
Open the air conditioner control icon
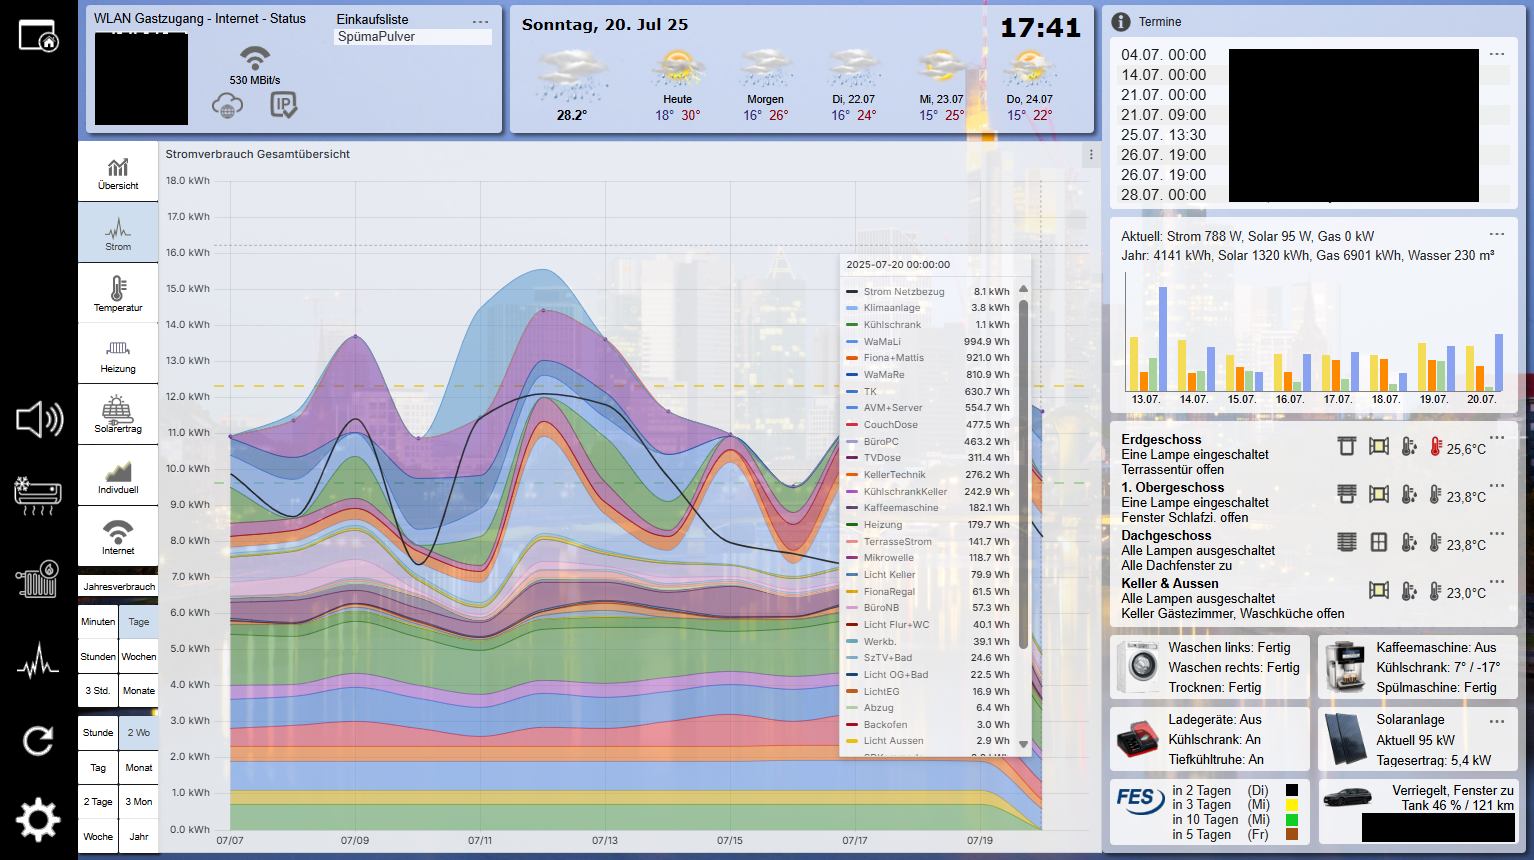[38, 496]
